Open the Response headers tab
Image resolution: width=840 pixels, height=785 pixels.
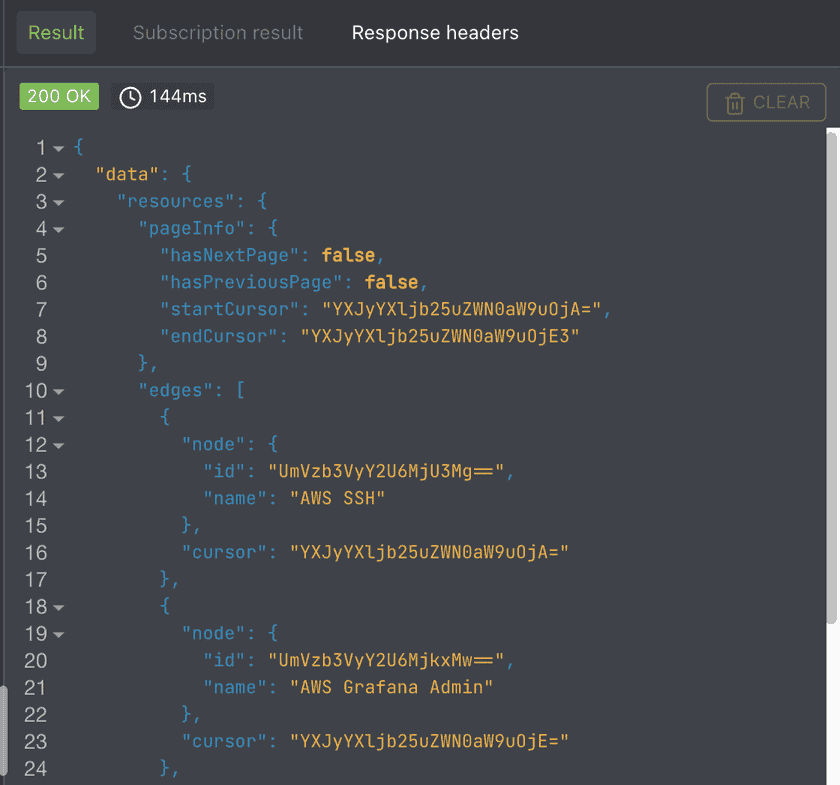point(435,33)
